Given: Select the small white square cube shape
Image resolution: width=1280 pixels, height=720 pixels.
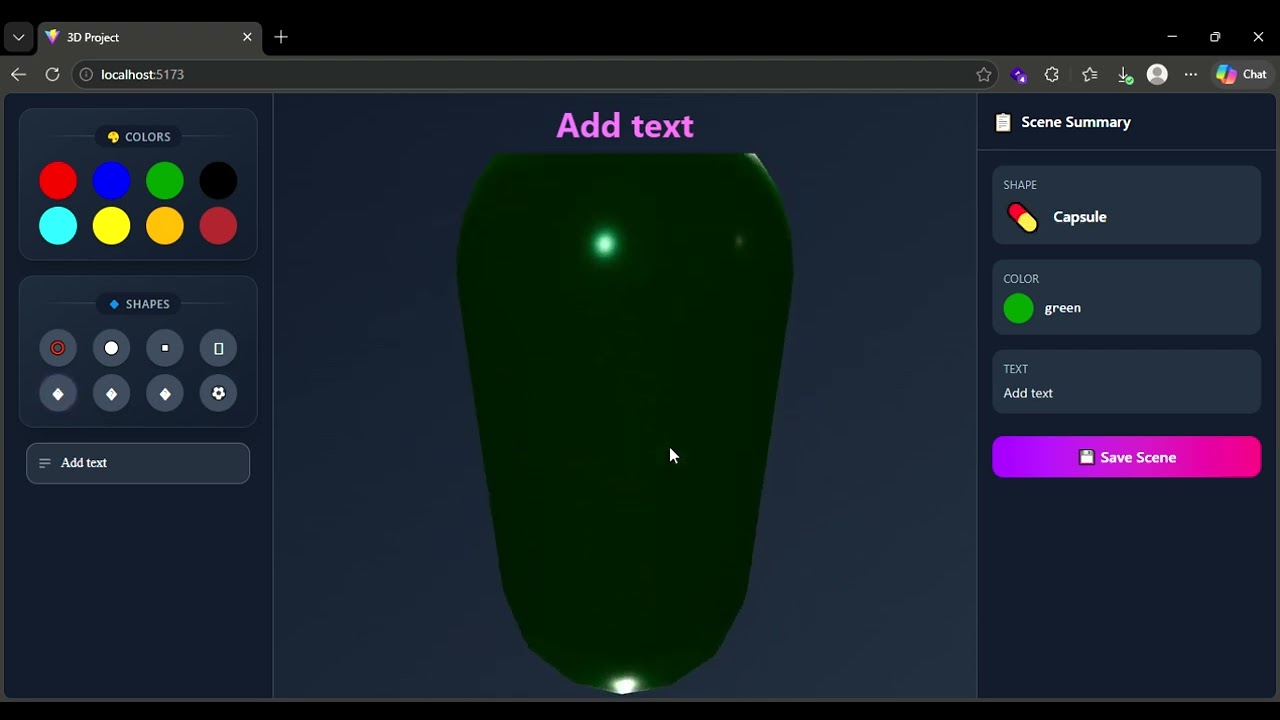Looking at the screenshot, I should point(165,348).
